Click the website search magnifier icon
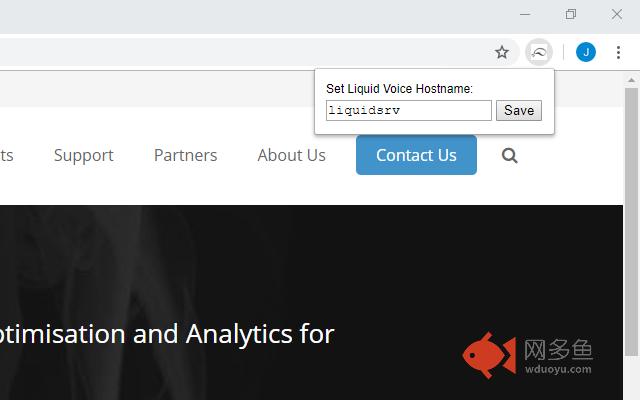The height and width of the screenshot is (400, 640). (509, 156)
